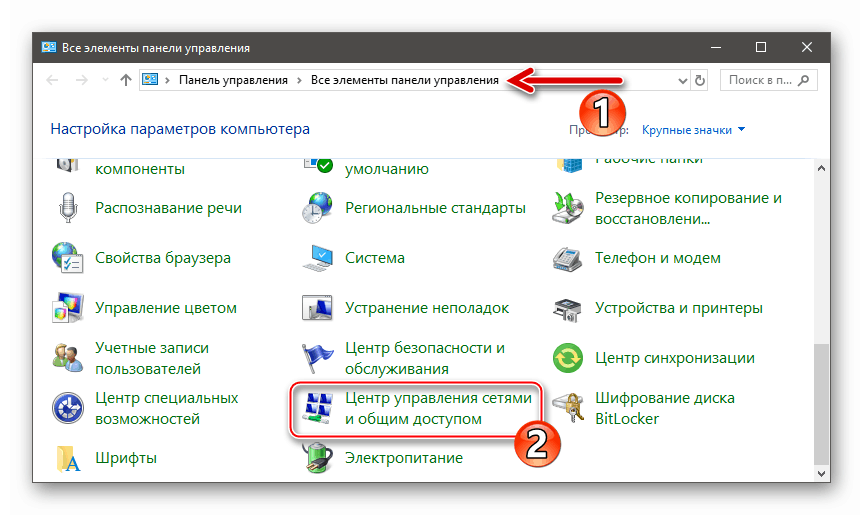Open Региональные стандарты link

coord(435,208)
